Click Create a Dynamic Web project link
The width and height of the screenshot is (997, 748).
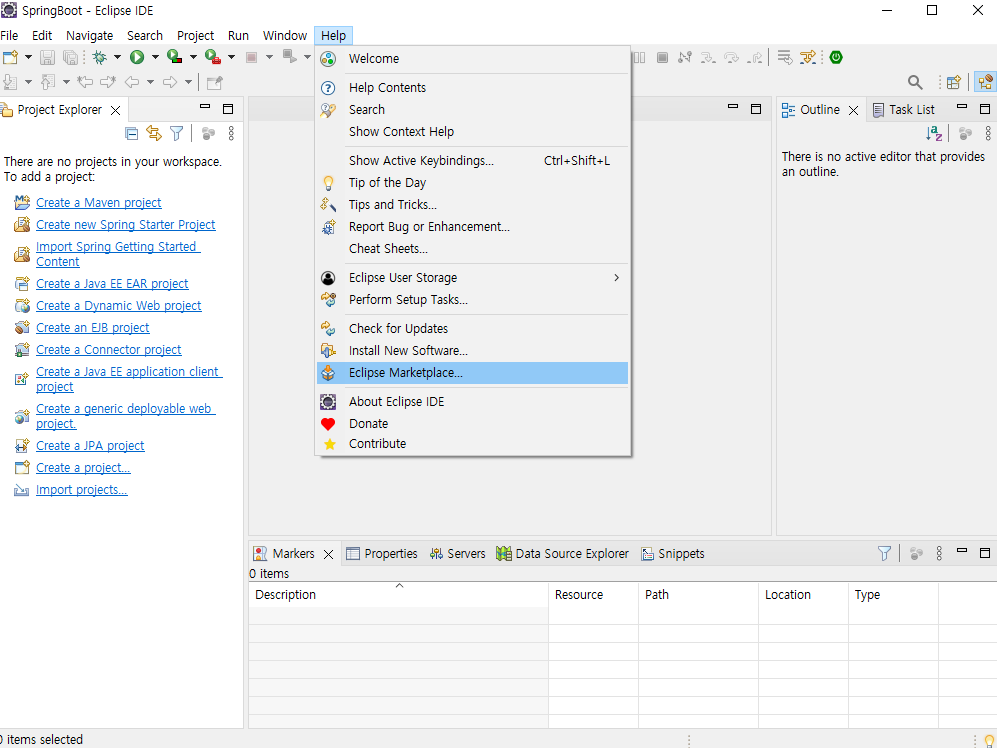[119, 306]
